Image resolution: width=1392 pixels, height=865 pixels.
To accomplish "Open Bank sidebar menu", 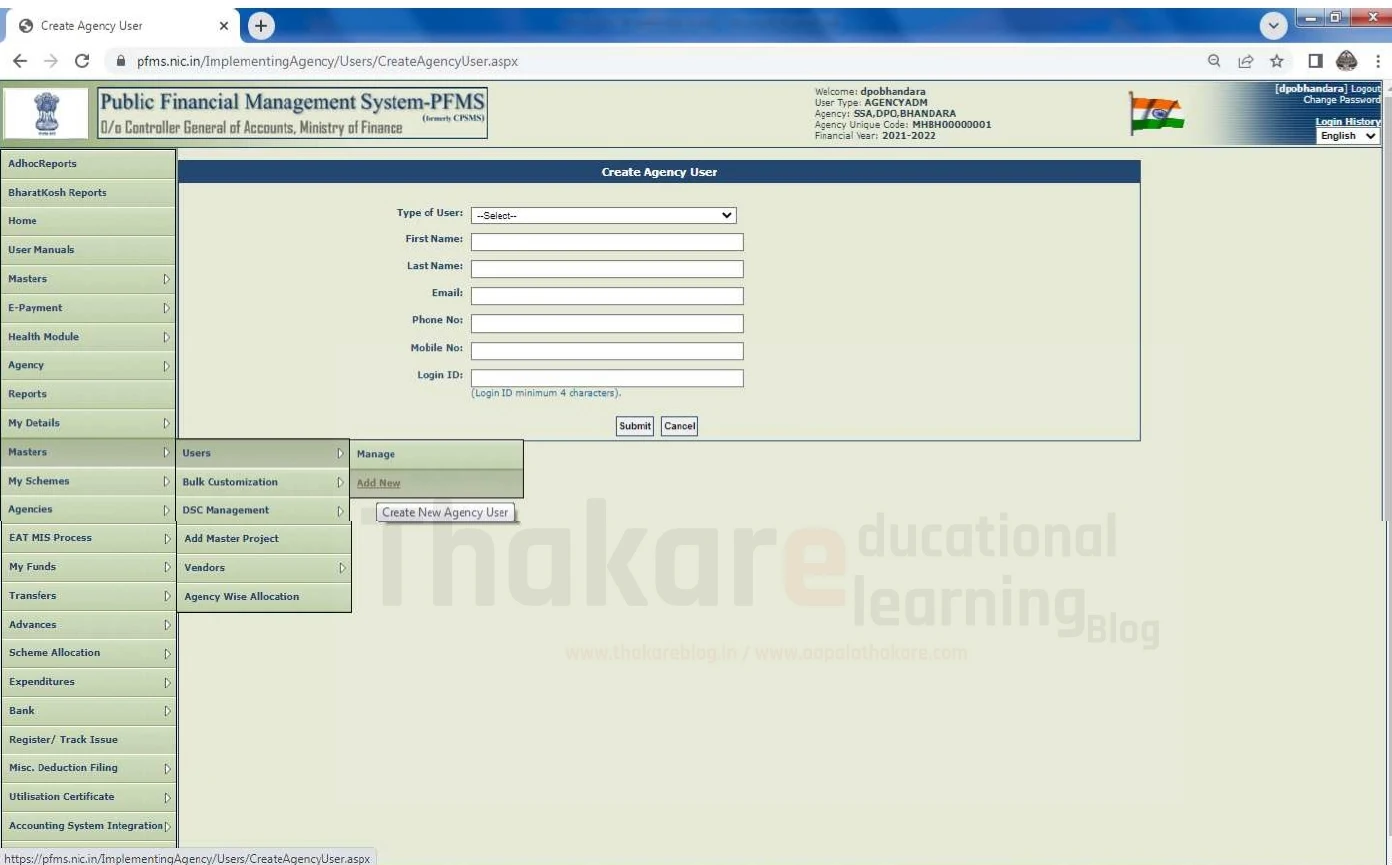I will point(88,711).
